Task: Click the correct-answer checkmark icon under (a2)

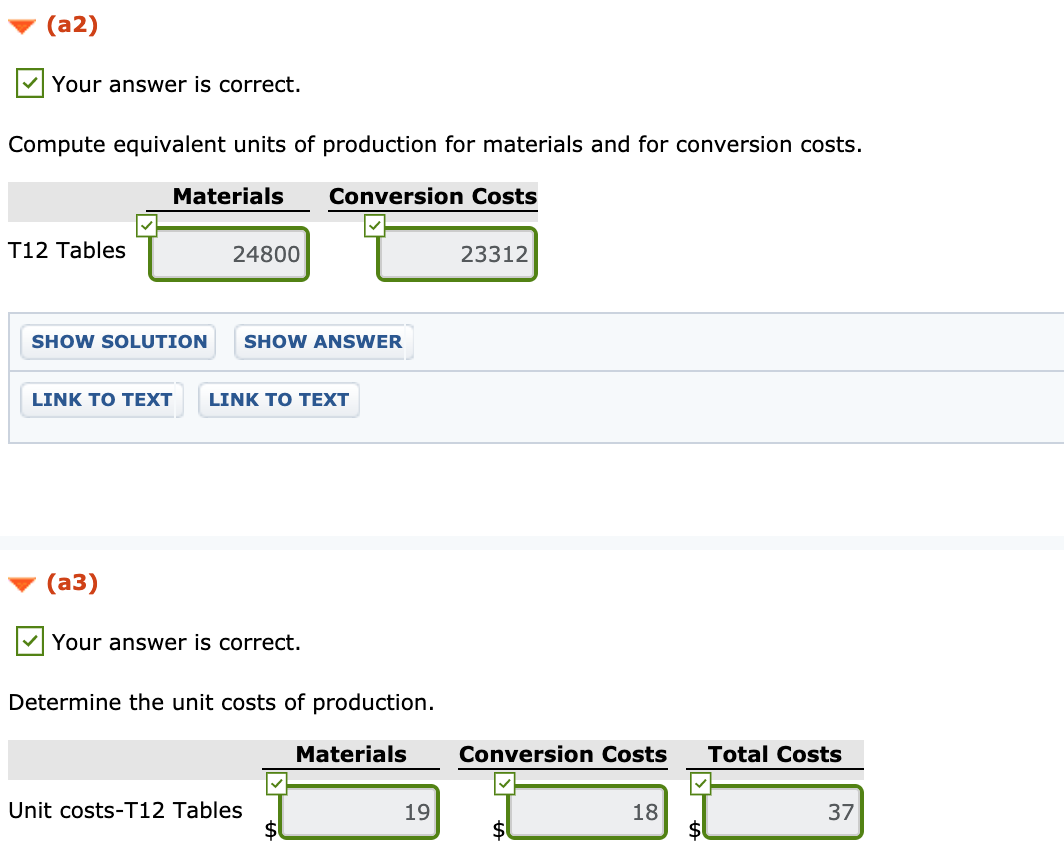Action: coord(29,83)
